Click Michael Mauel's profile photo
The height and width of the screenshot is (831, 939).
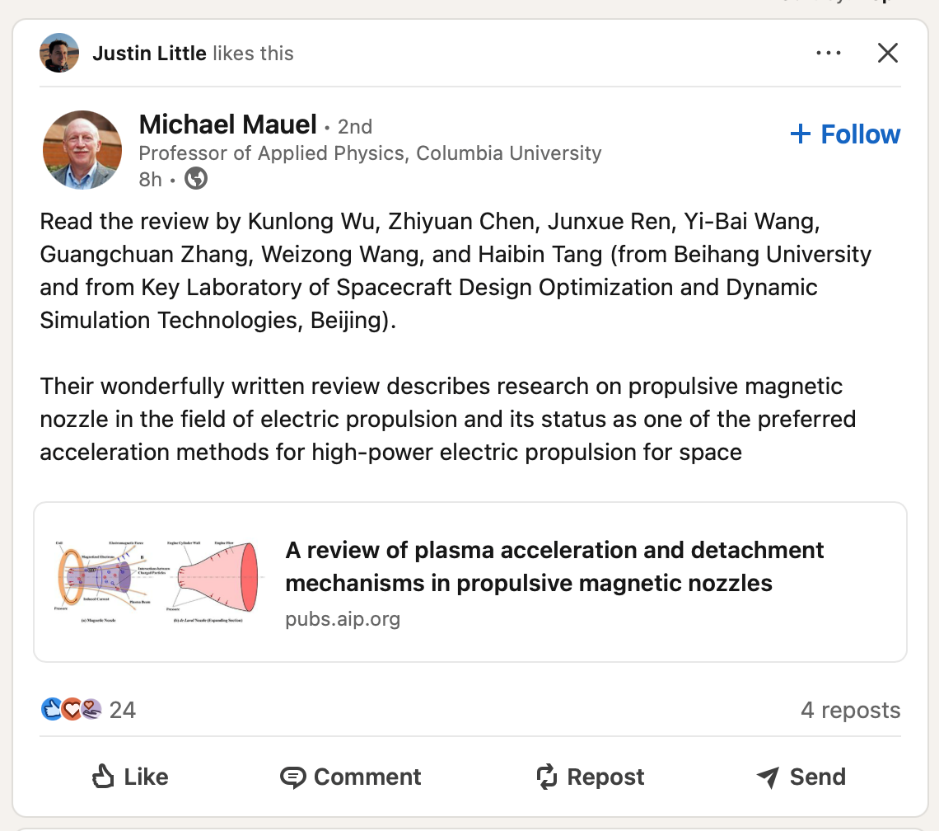click(x=82, y=150)
